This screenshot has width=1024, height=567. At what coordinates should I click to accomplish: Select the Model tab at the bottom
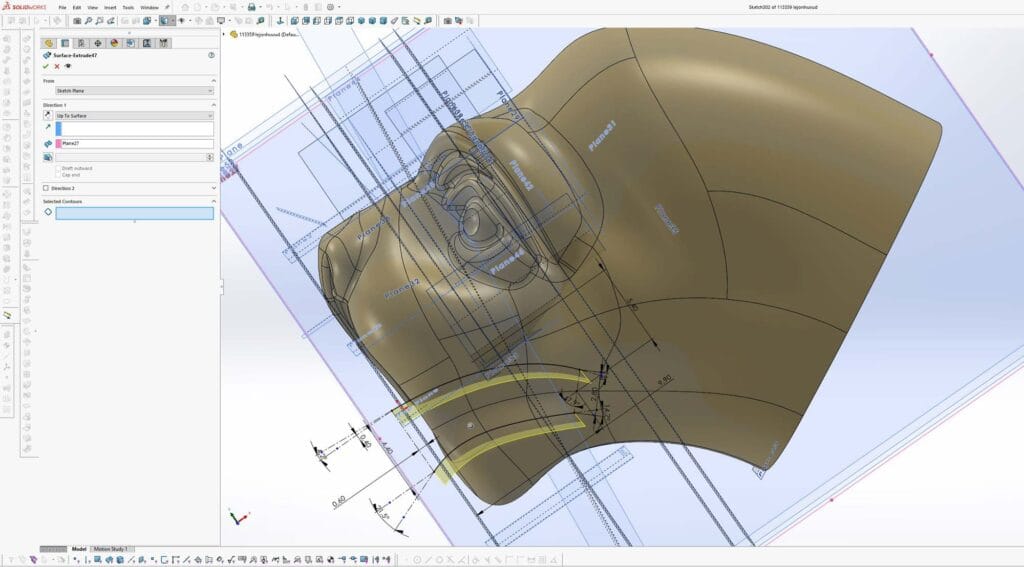click(79, 549)
